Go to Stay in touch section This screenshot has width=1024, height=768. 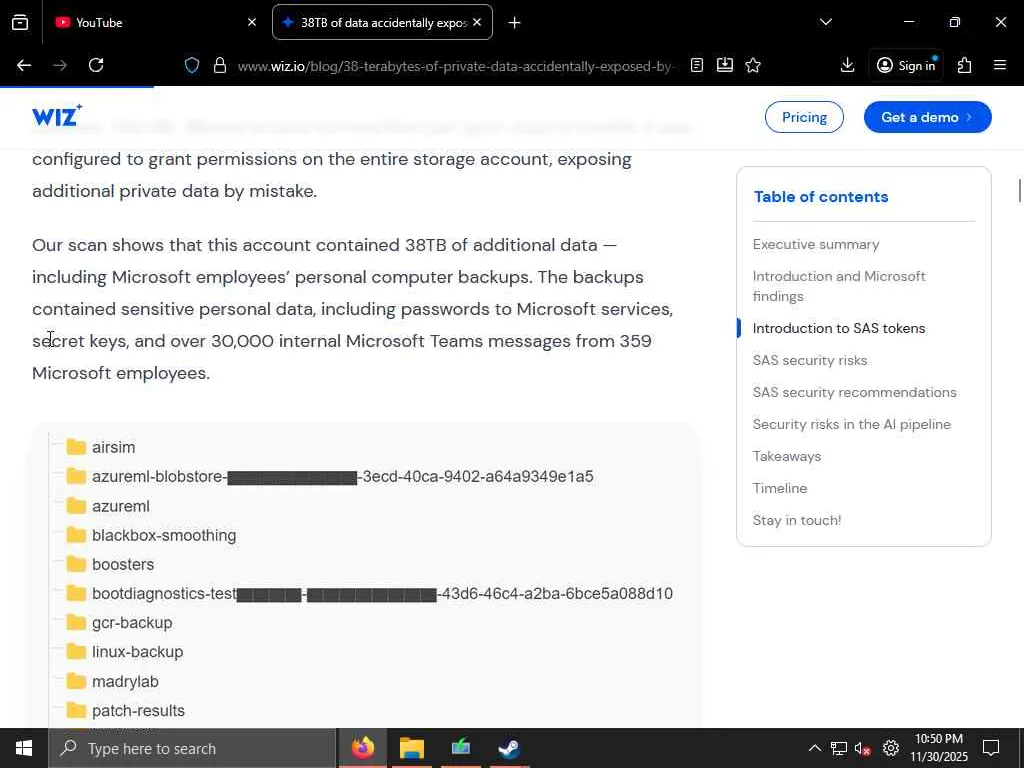click(797, 520)
